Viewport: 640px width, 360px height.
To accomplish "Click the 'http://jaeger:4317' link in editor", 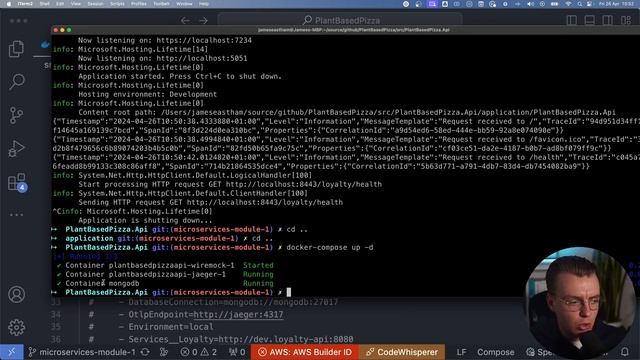I will point(238,315).
